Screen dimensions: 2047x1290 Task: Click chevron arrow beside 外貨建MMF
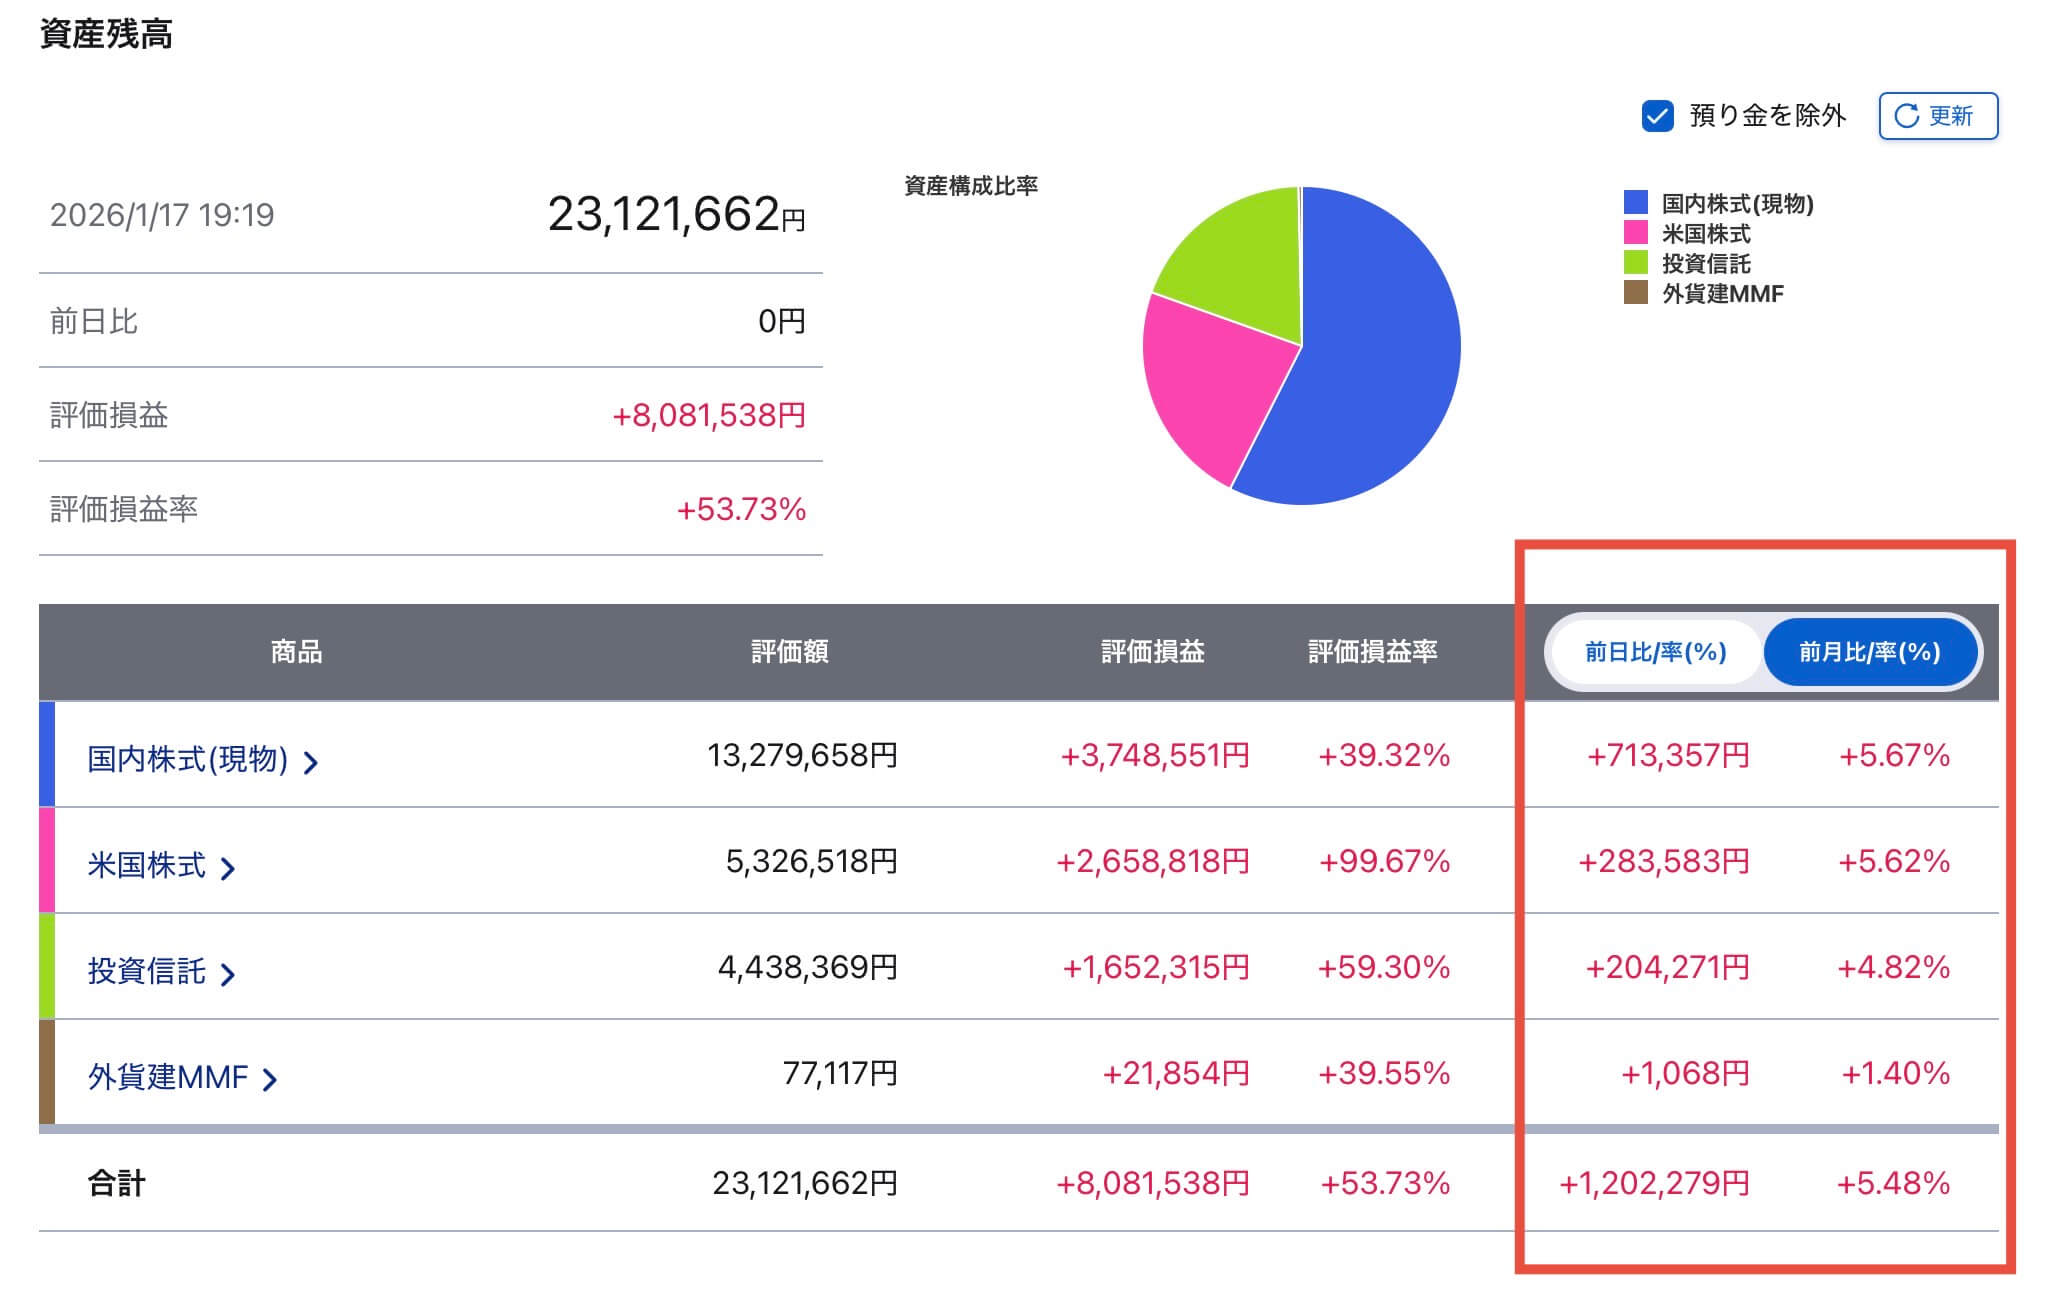pyautogui.click(x=270, y=1080)
